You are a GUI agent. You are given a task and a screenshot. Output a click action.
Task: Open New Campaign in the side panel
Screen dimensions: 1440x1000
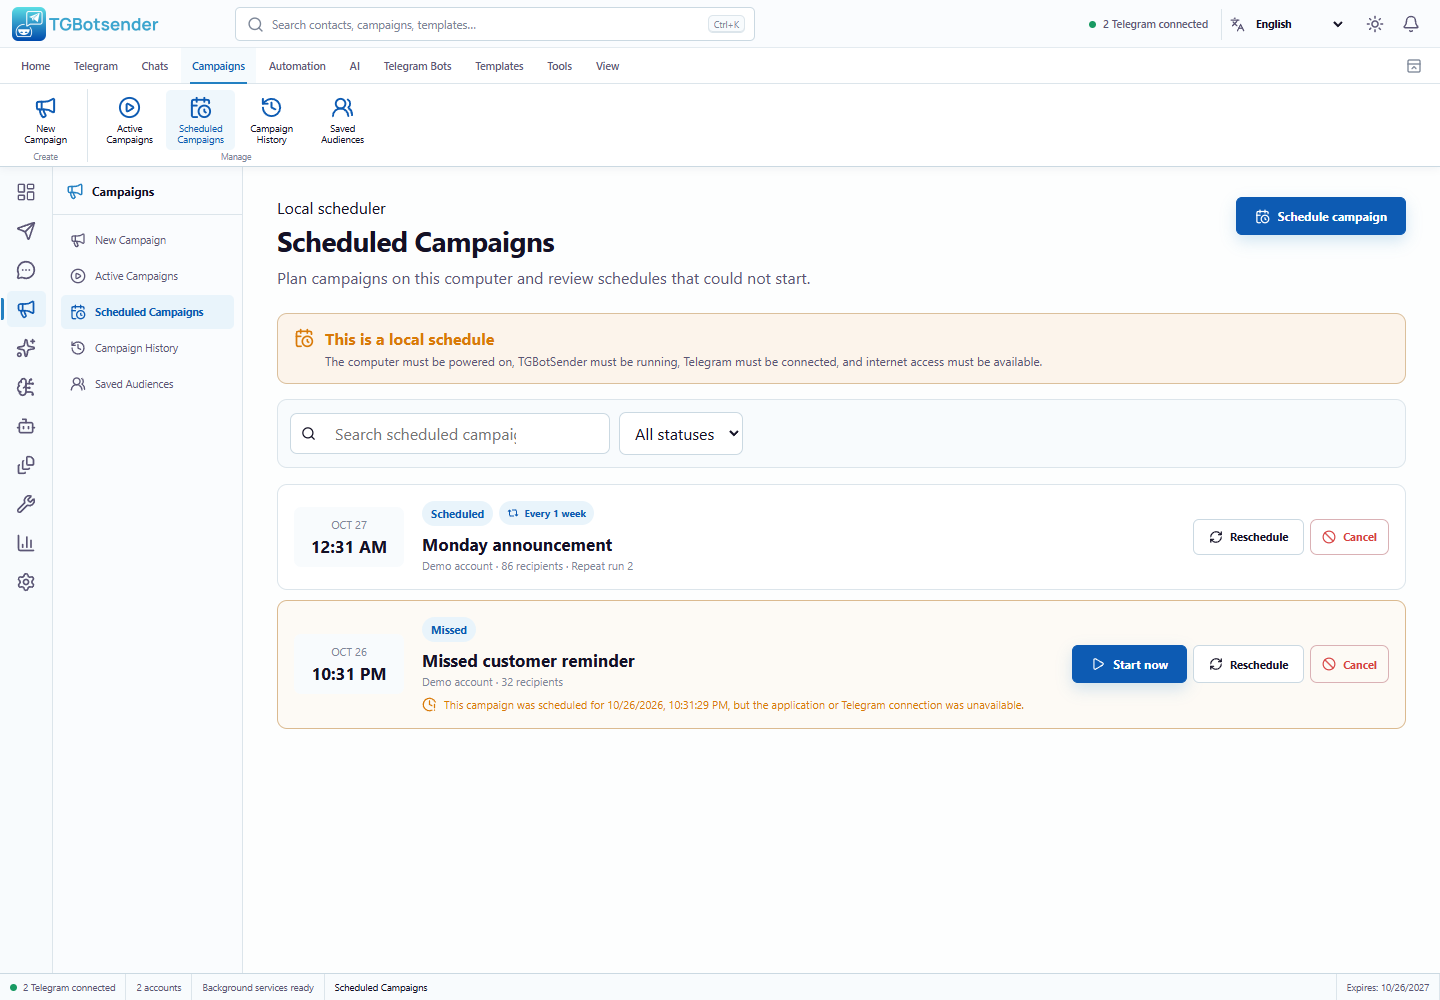pos(148,240)
